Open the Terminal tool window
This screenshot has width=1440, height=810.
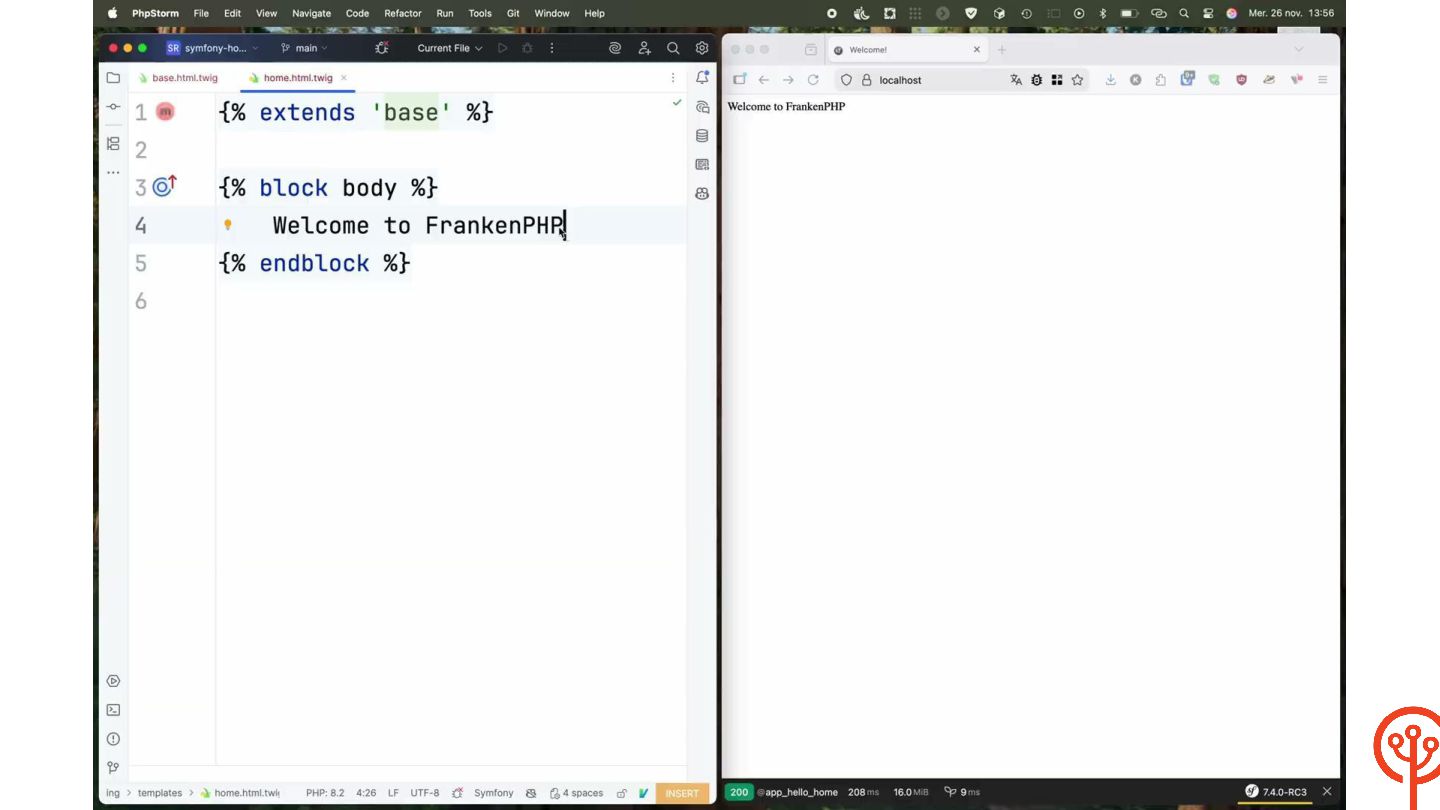point(113,710)
